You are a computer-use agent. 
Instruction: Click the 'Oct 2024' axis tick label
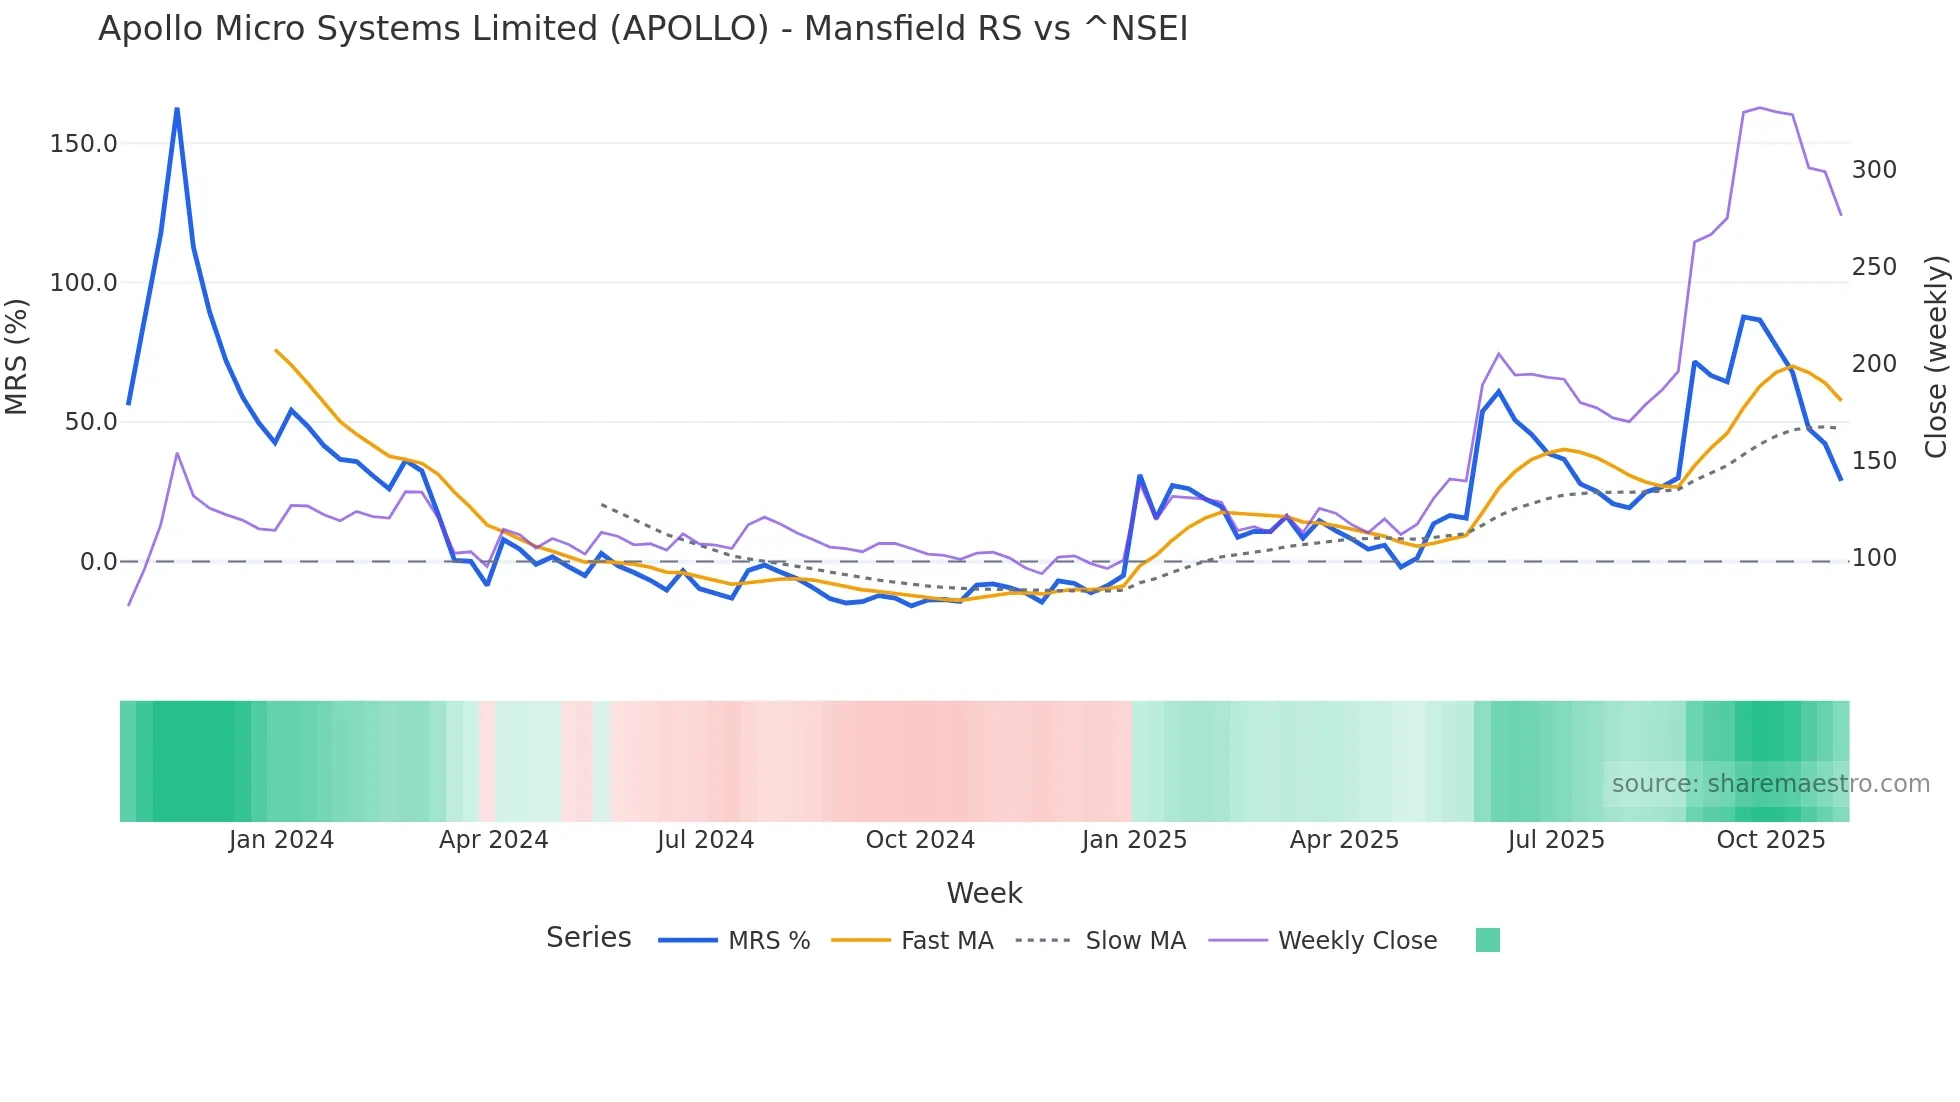click(920, 840)
